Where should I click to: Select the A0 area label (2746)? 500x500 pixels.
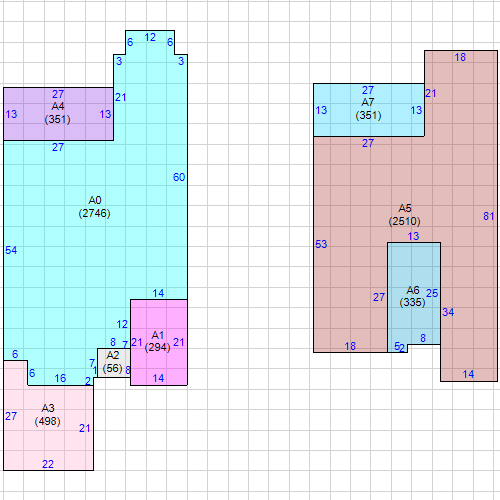(94, 207)
